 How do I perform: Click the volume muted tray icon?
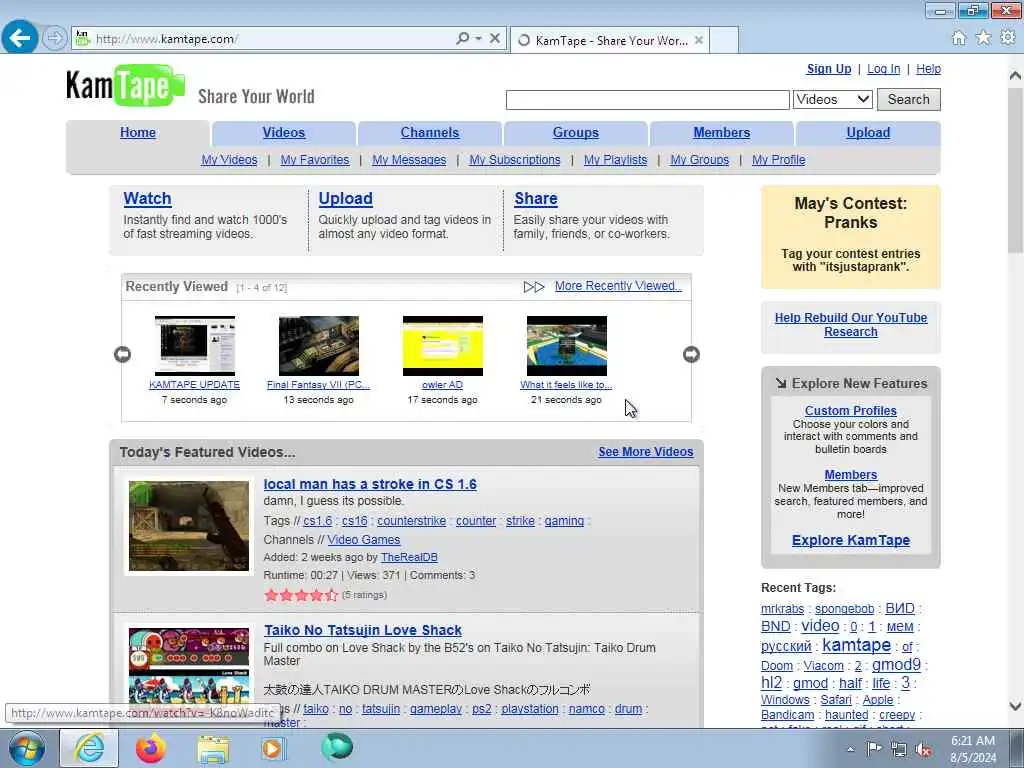pos(923,750)
